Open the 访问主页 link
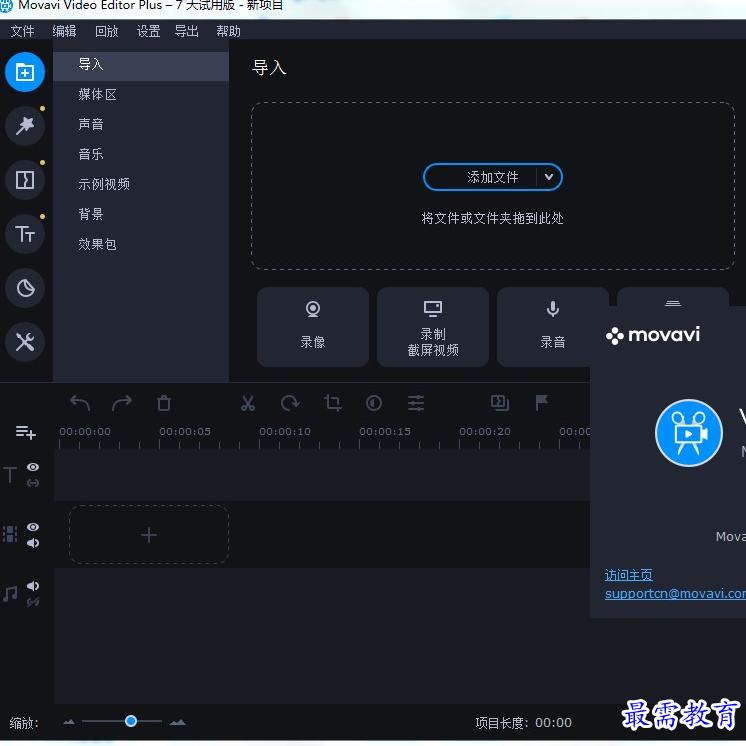The width and height of the screenshot is (746, 746). pos(628,575)
